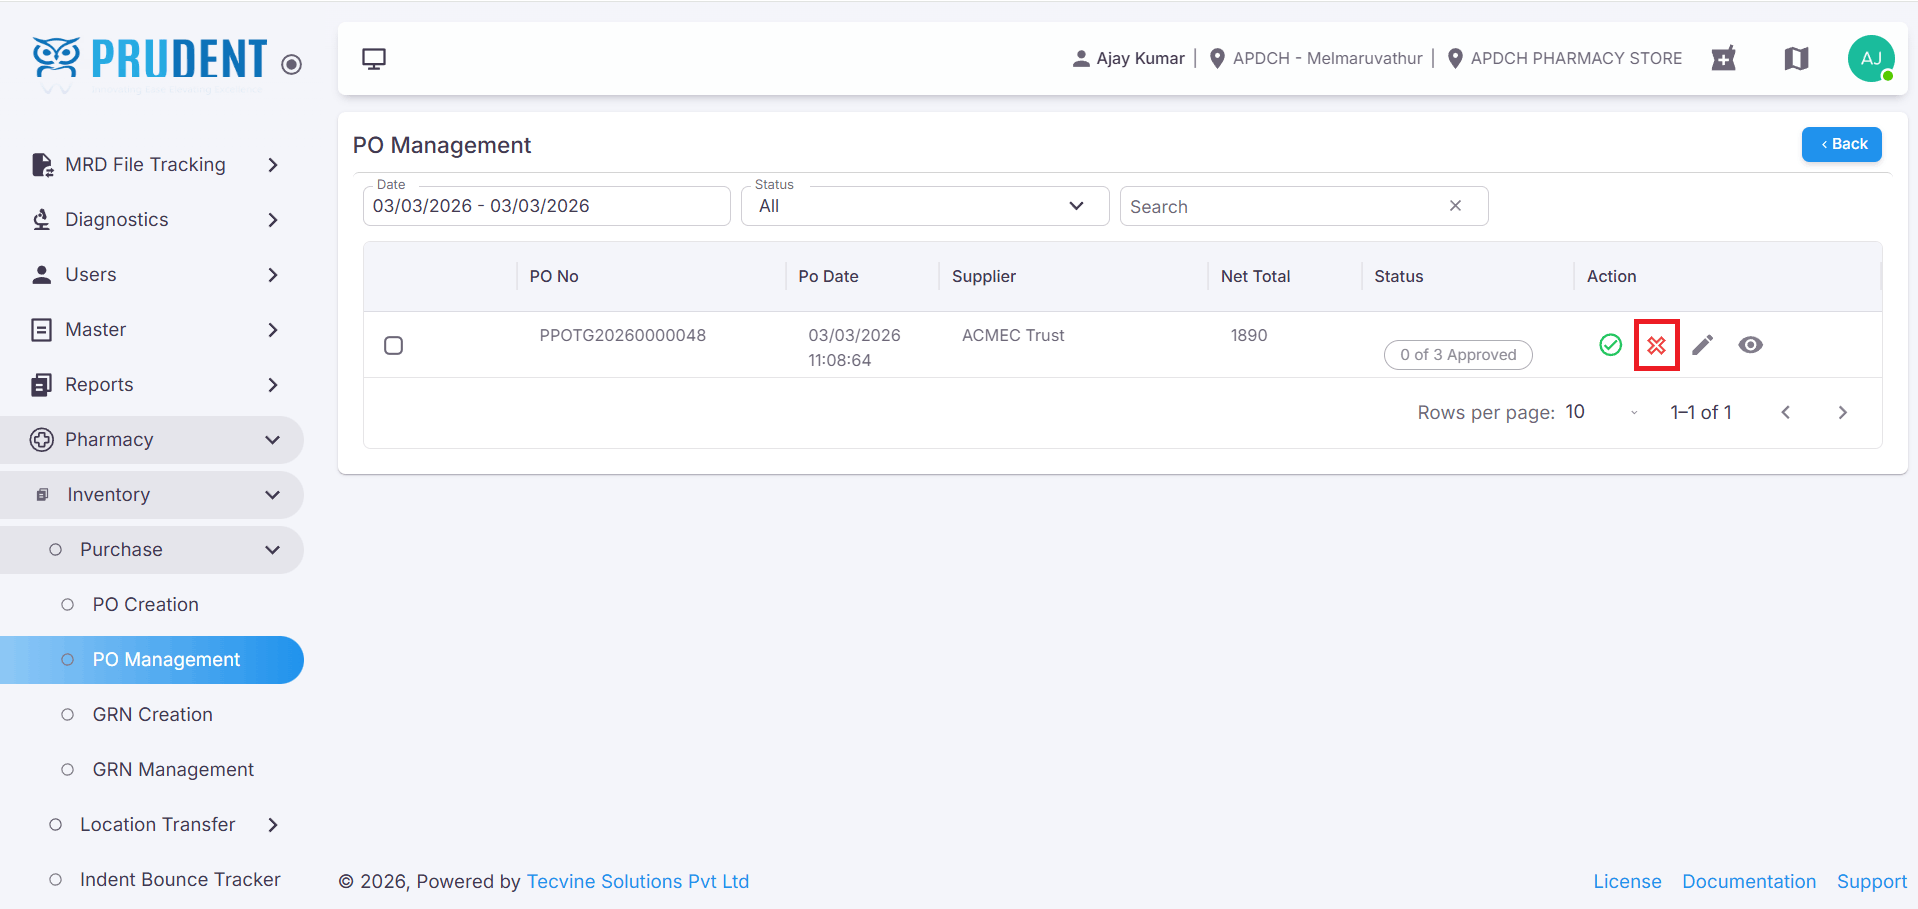Viewport: 1918px width, 909px height.
Task: Click Net Total column header
Action: click(x=1255, y=276)
